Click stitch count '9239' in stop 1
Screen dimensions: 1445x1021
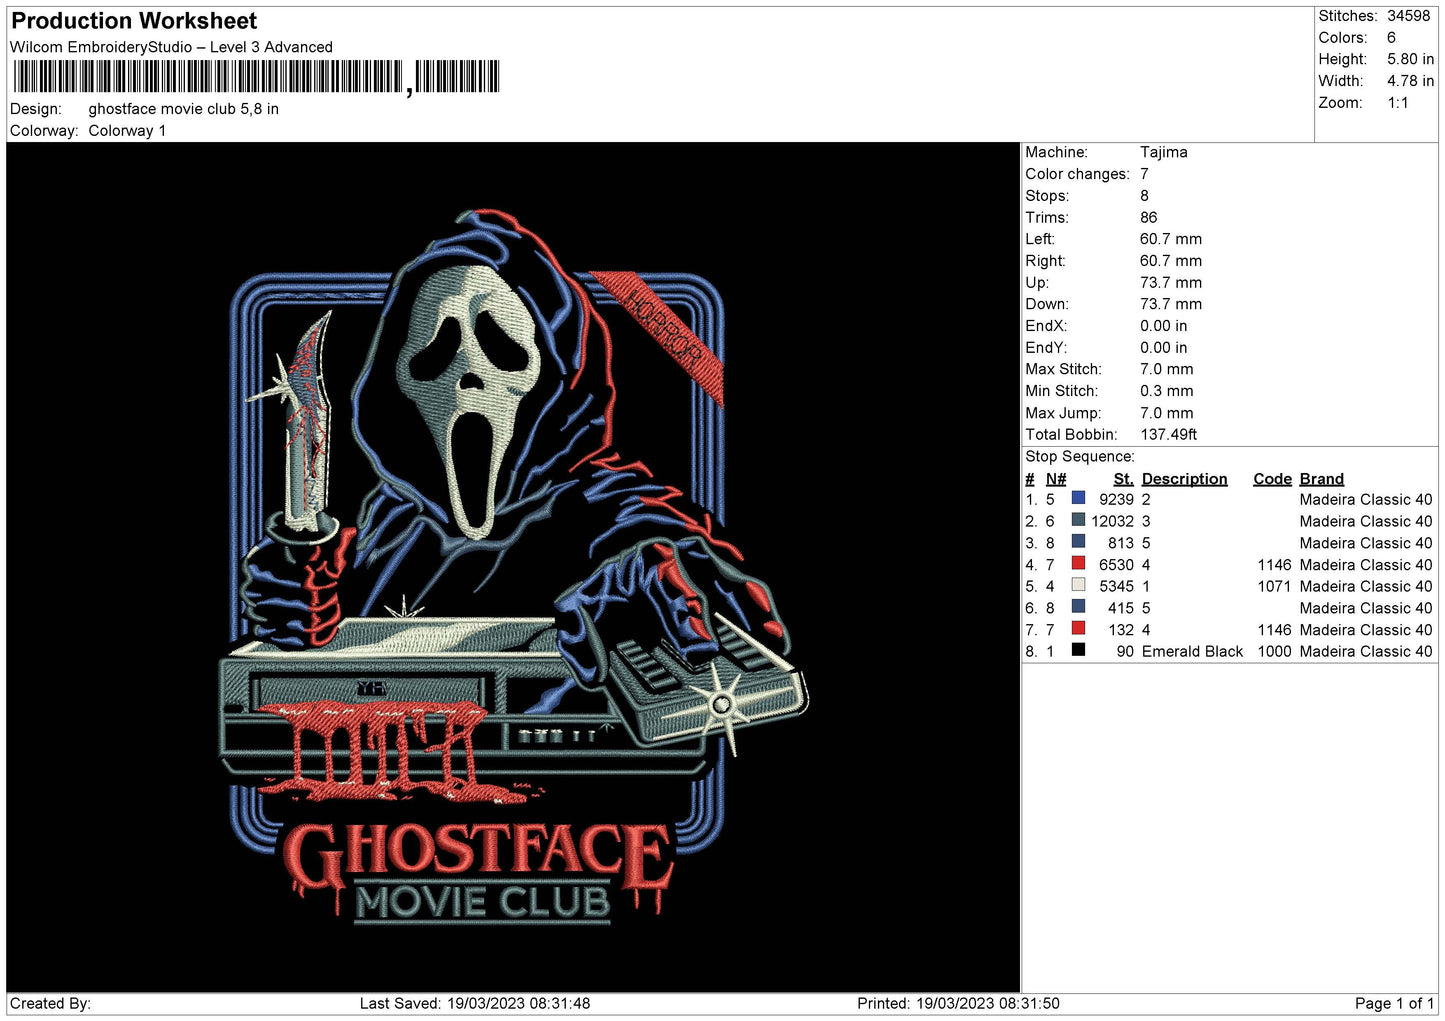(1117, 500)
